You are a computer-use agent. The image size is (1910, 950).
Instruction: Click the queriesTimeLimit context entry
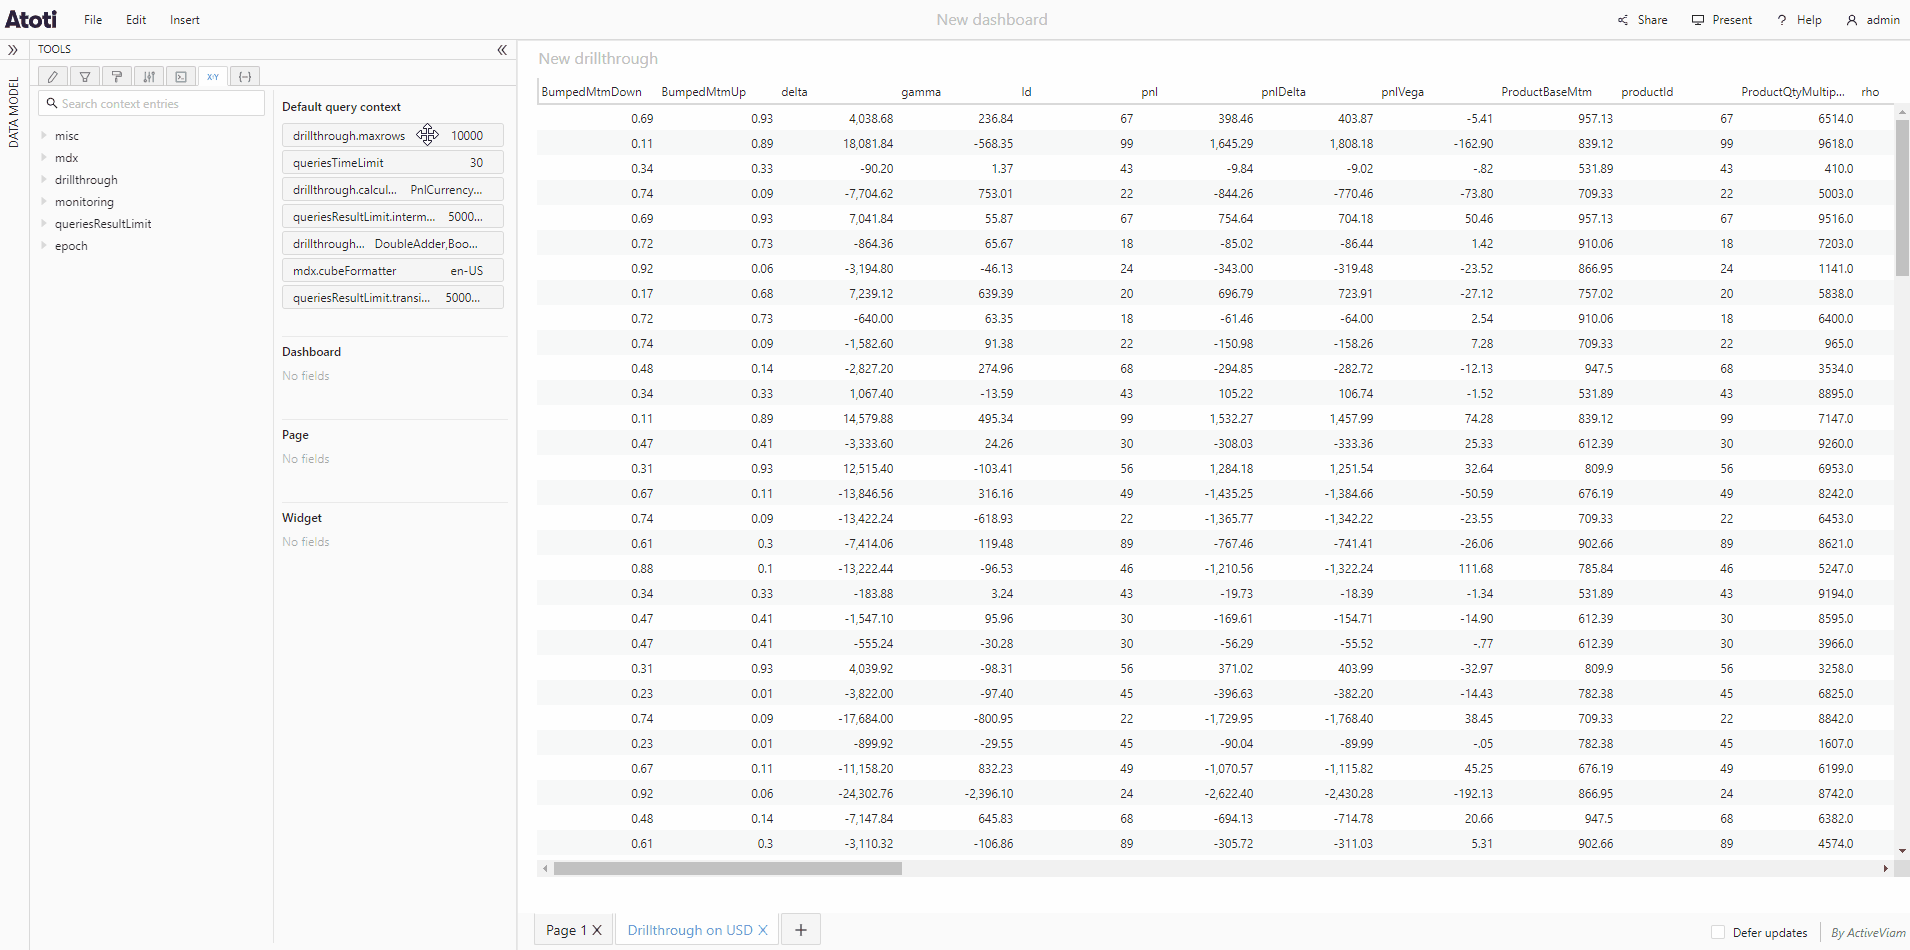(x=393, y=163)
